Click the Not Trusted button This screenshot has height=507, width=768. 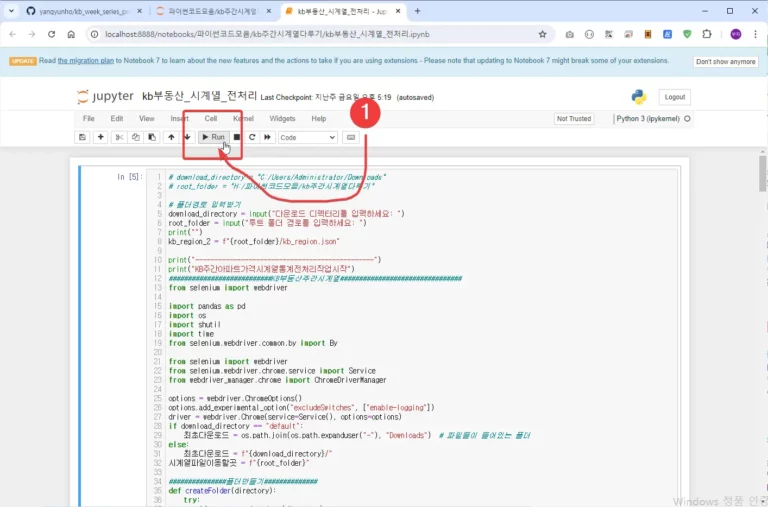574,119
